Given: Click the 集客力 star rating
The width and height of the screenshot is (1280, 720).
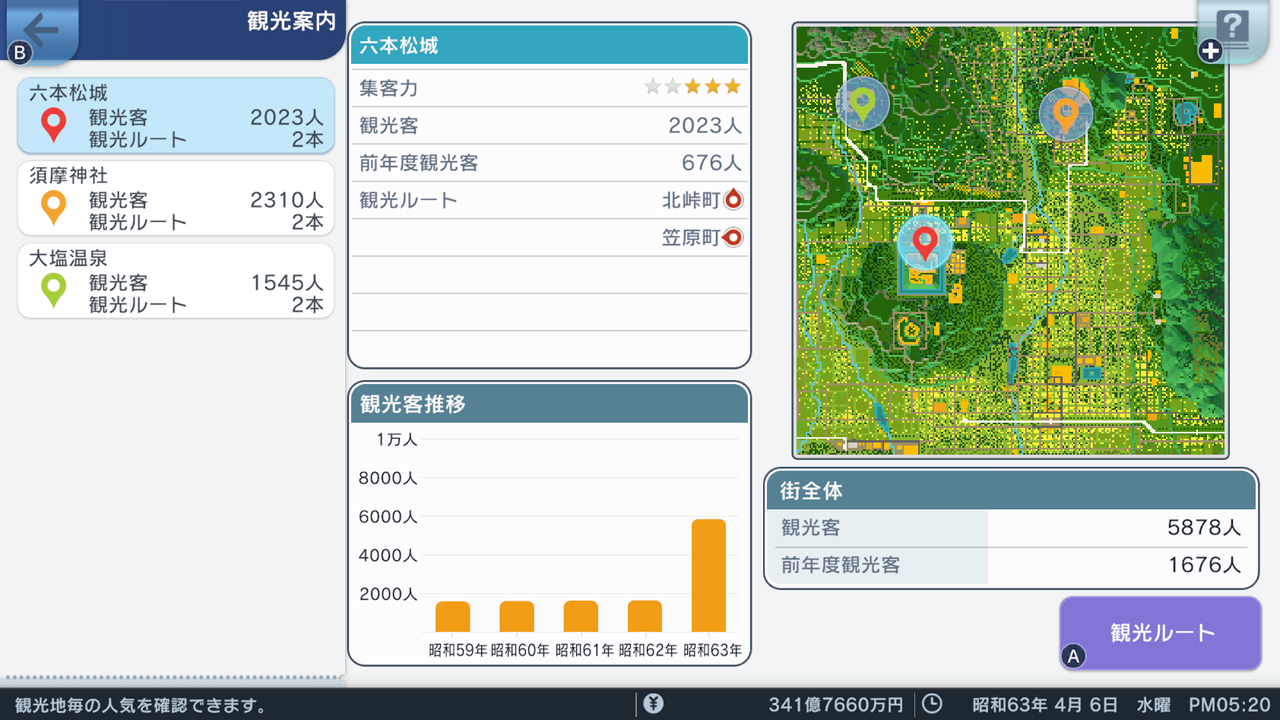Looking at the screenshot, I should [693, 87].
